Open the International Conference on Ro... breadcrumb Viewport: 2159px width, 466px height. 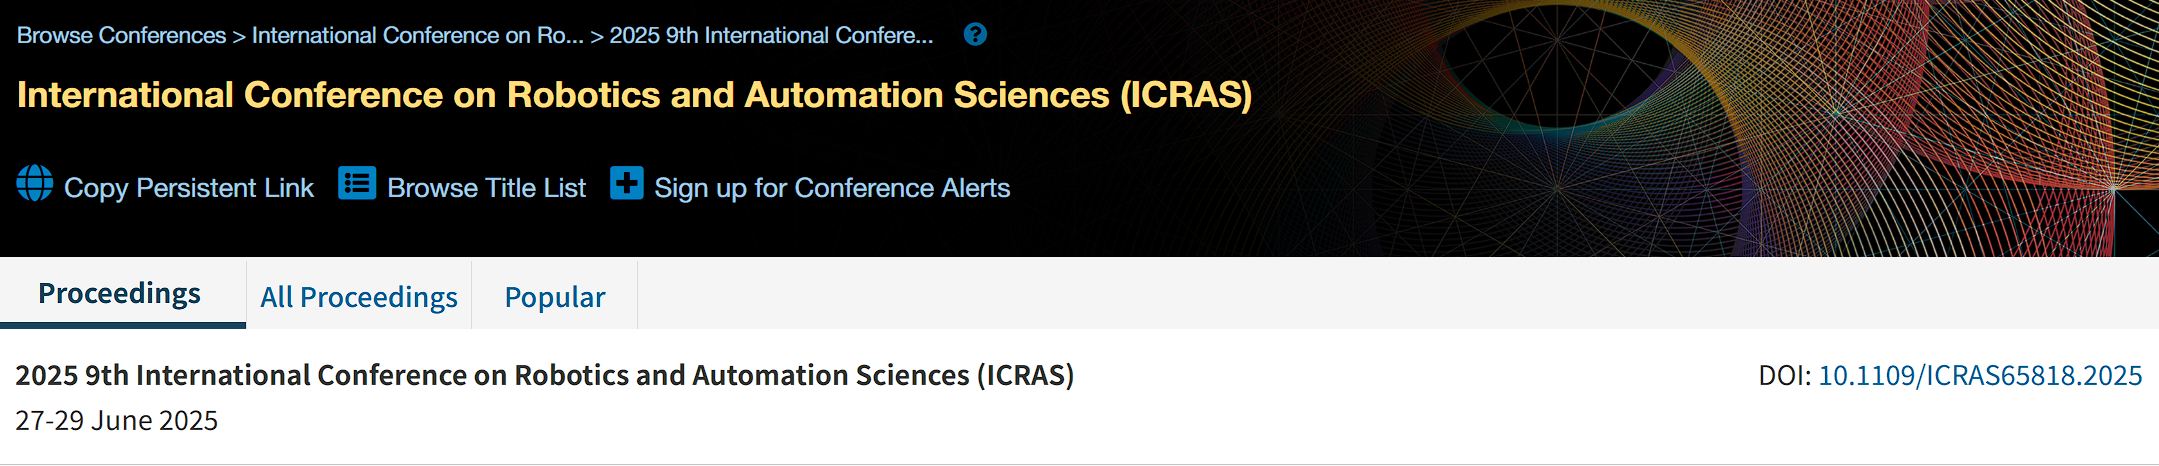(x=417, y=36)
